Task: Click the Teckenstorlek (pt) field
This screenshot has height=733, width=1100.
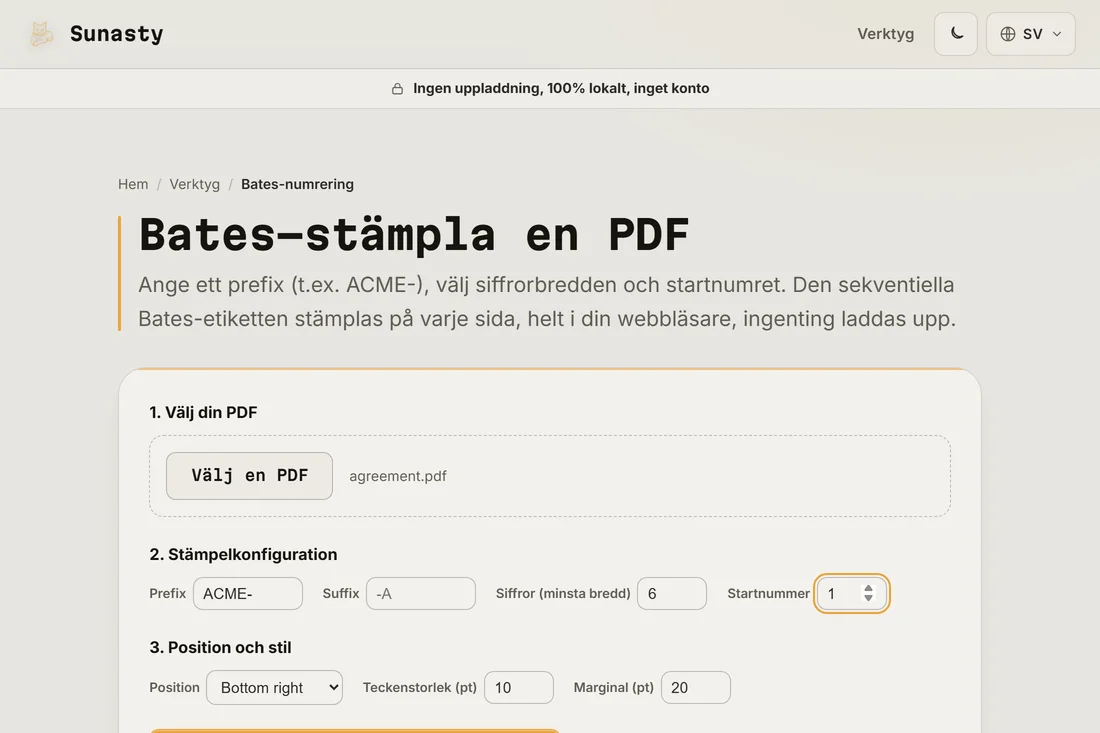Action: click(x=518, y=687)
